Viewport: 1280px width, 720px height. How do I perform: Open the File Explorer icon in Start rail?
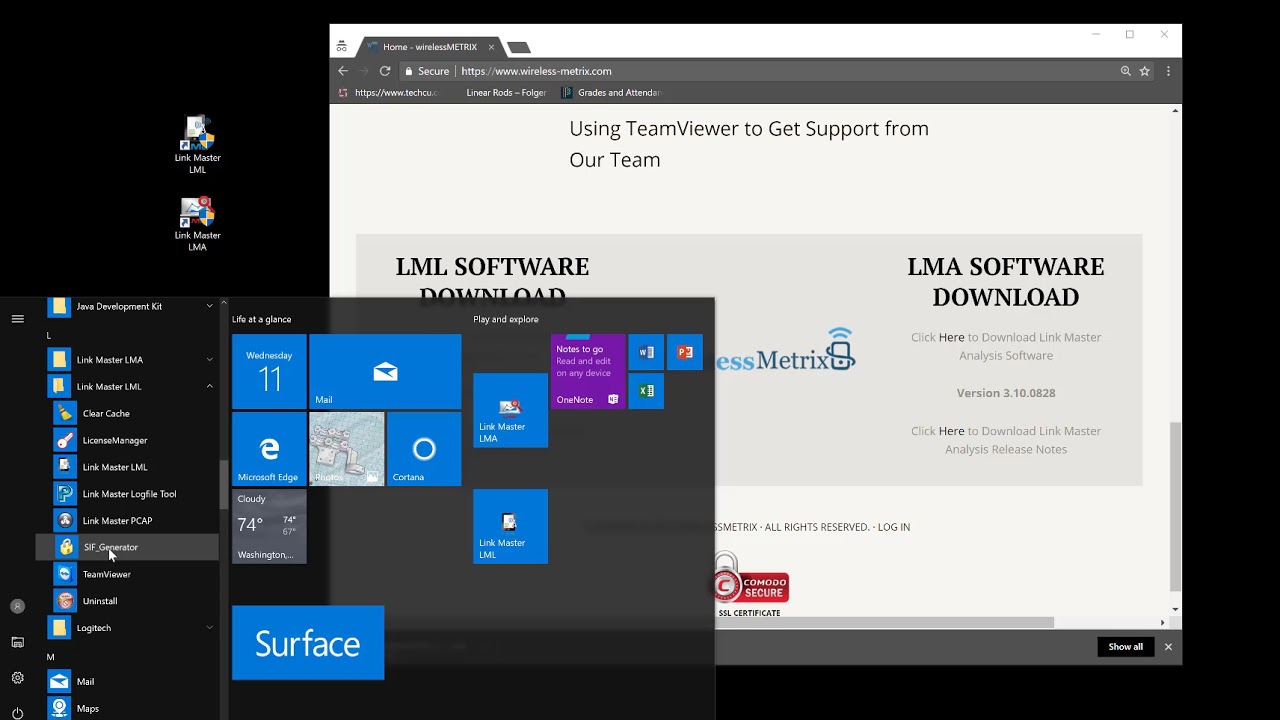17,642
